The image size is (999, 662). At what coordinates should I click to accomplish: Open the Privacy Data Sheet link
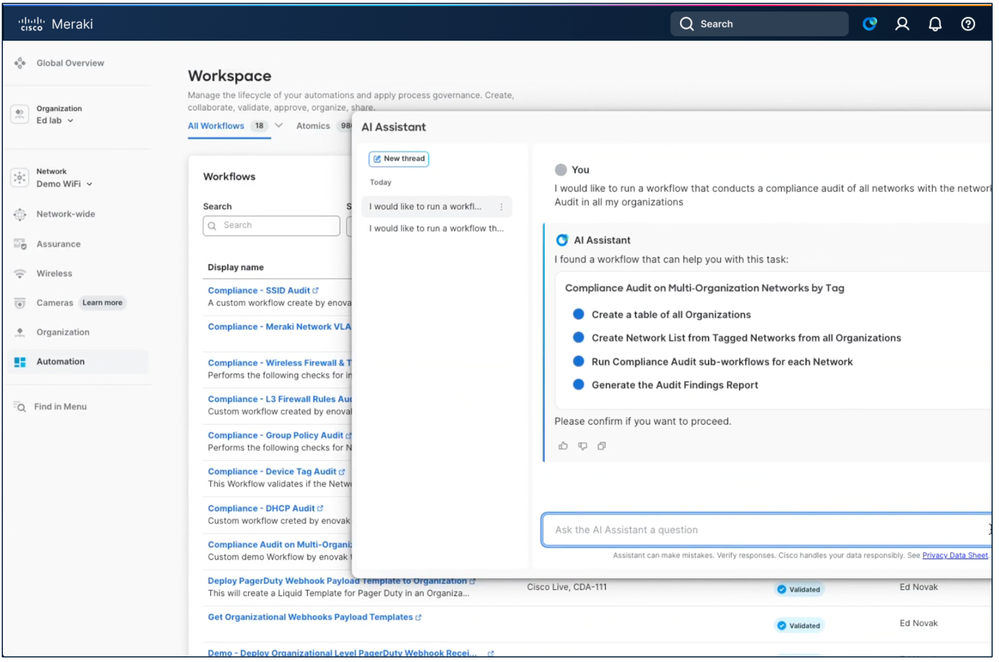click(954, 555)
